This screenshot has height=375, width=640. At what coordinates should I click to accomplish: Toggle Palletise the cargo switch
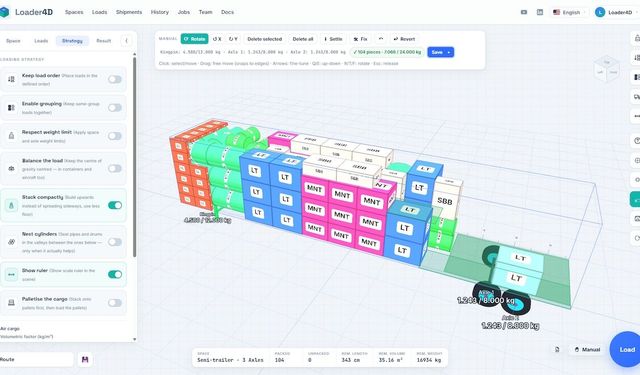pos(115,303)
